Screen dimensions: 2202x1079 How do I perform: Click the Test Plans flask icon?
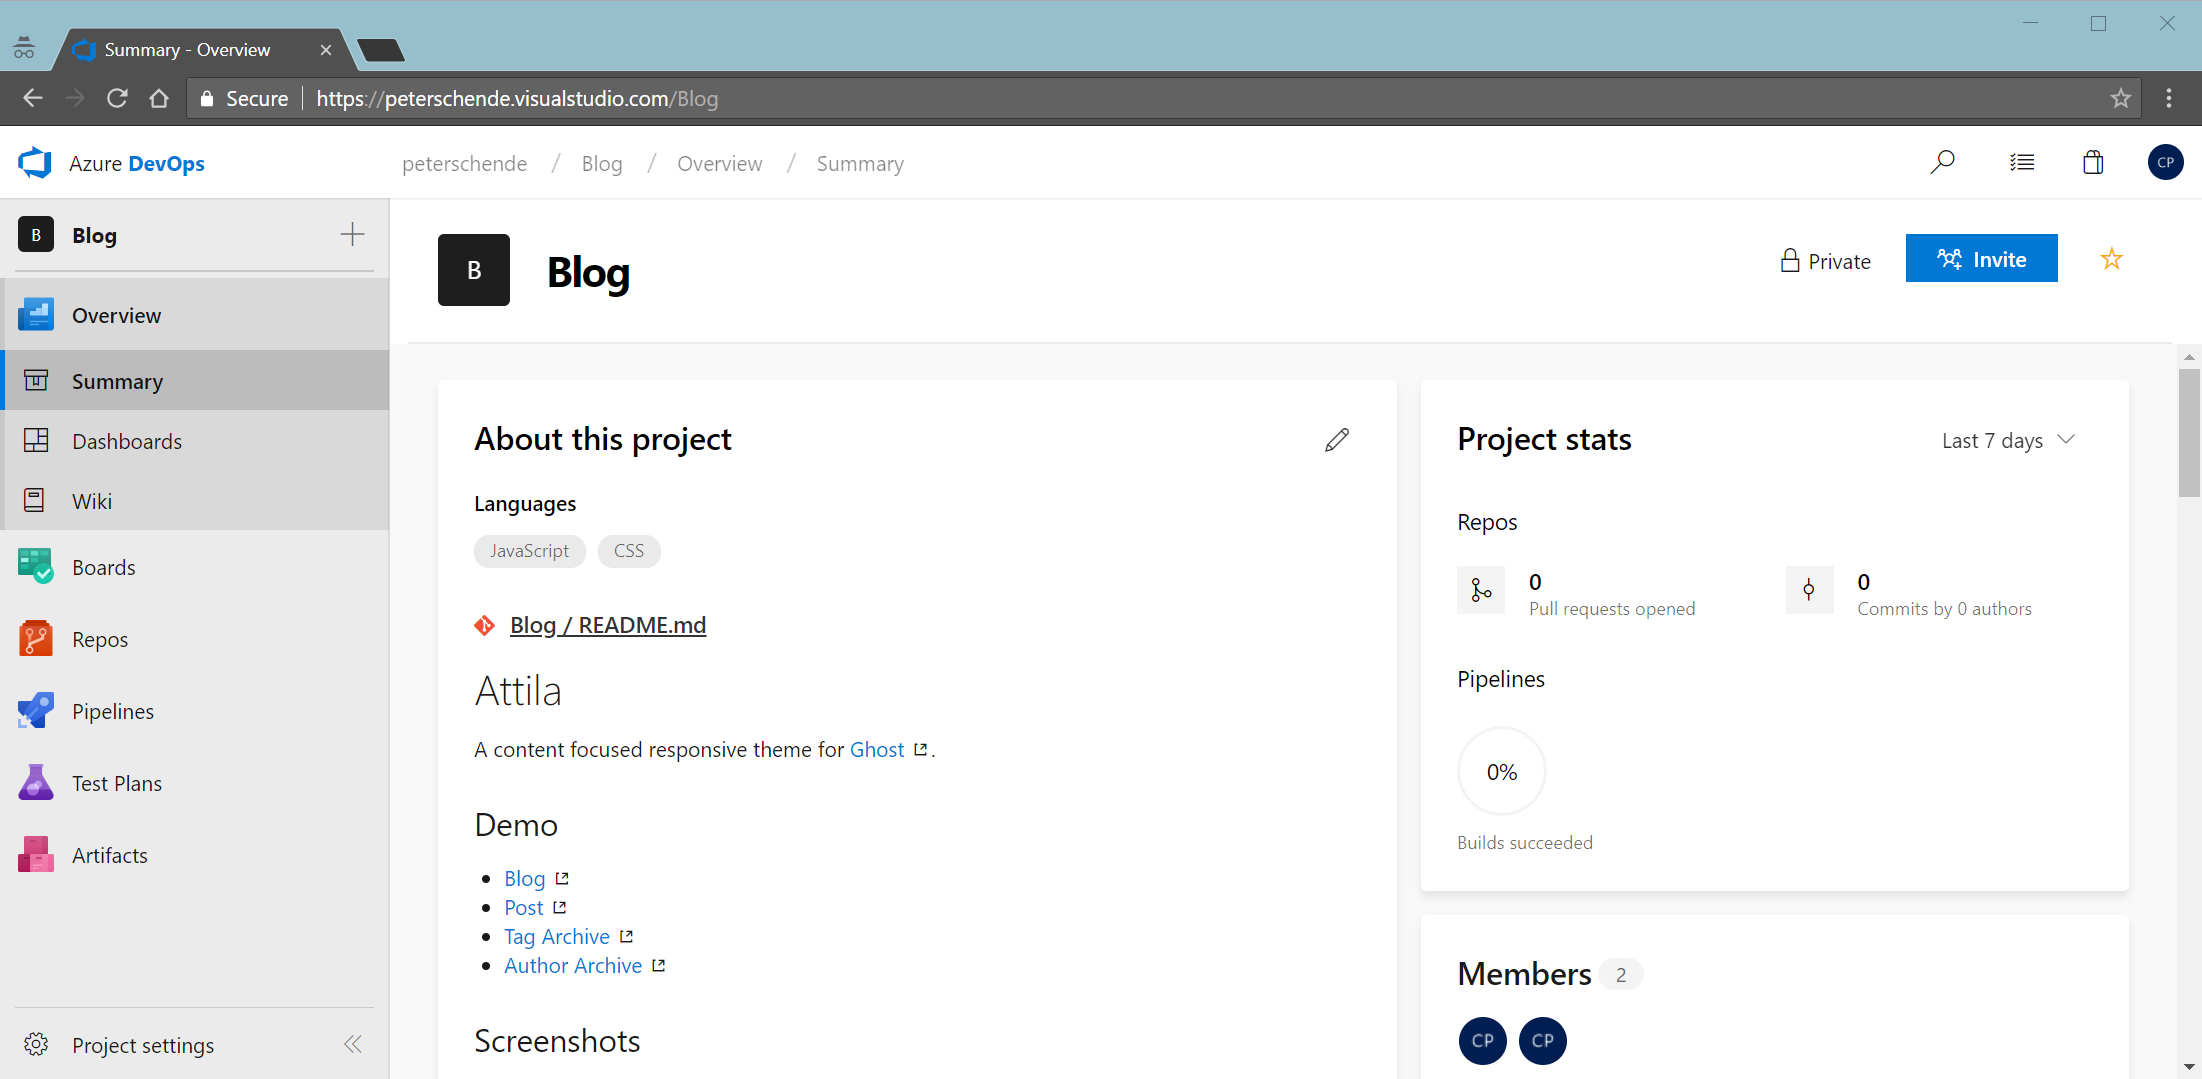[x=36, y=782]
